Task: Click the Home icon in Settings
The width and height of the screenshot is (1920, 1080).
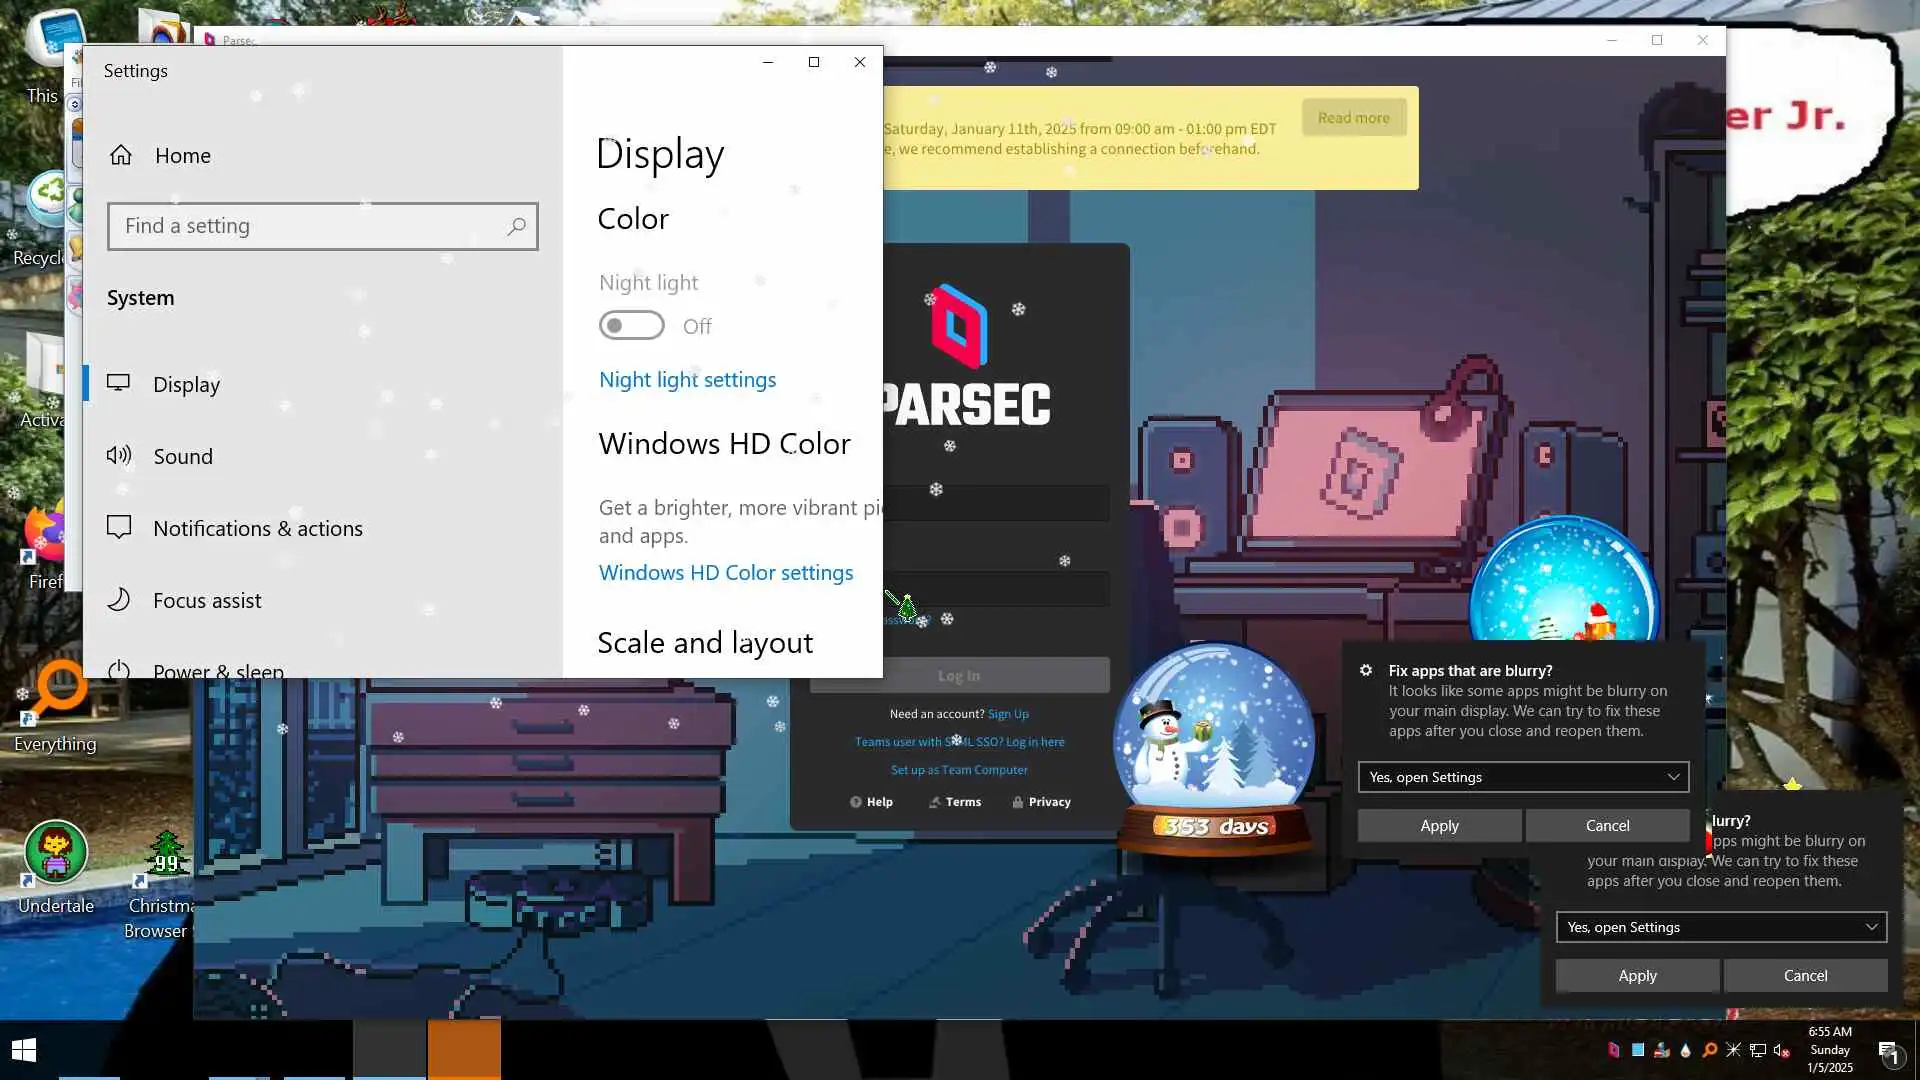Action: pyautogui.click(x=121, y=155)
